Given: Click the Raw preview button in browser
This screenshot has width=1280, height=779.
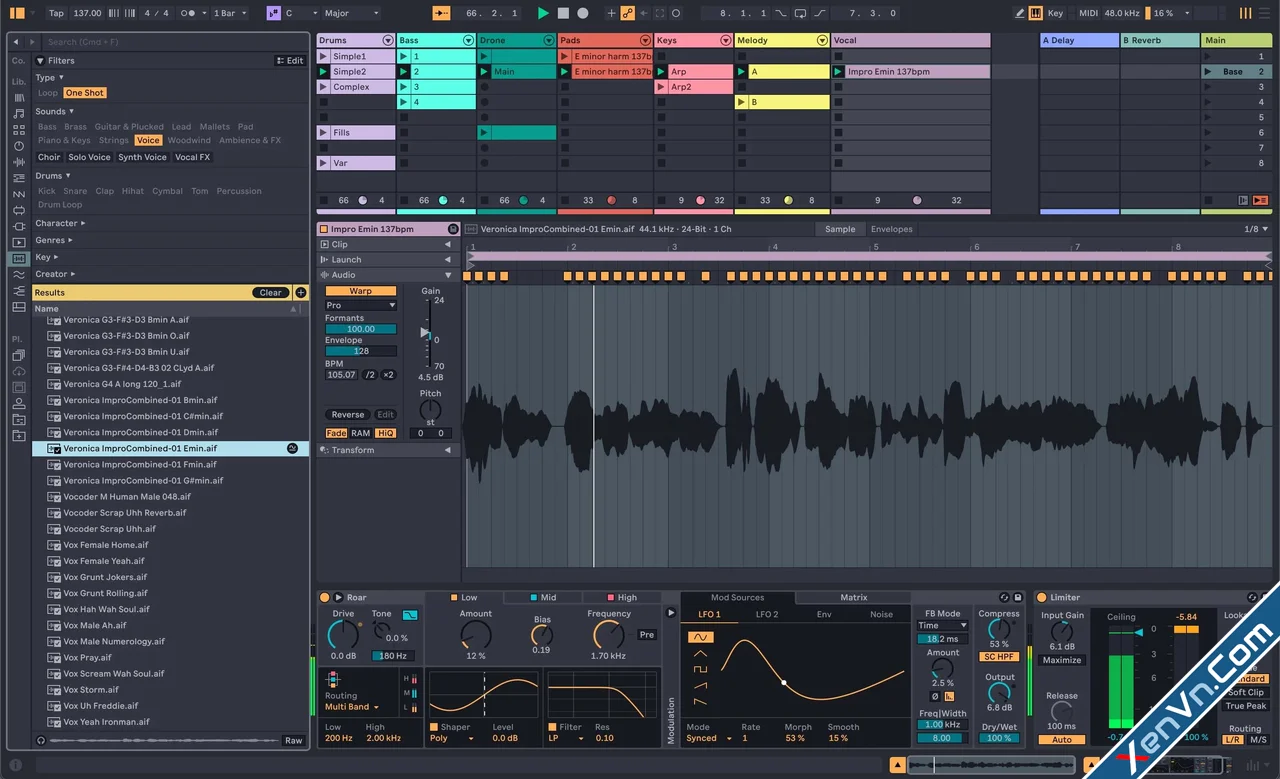Looking at the screenshot, I should (x=293, y=741).
